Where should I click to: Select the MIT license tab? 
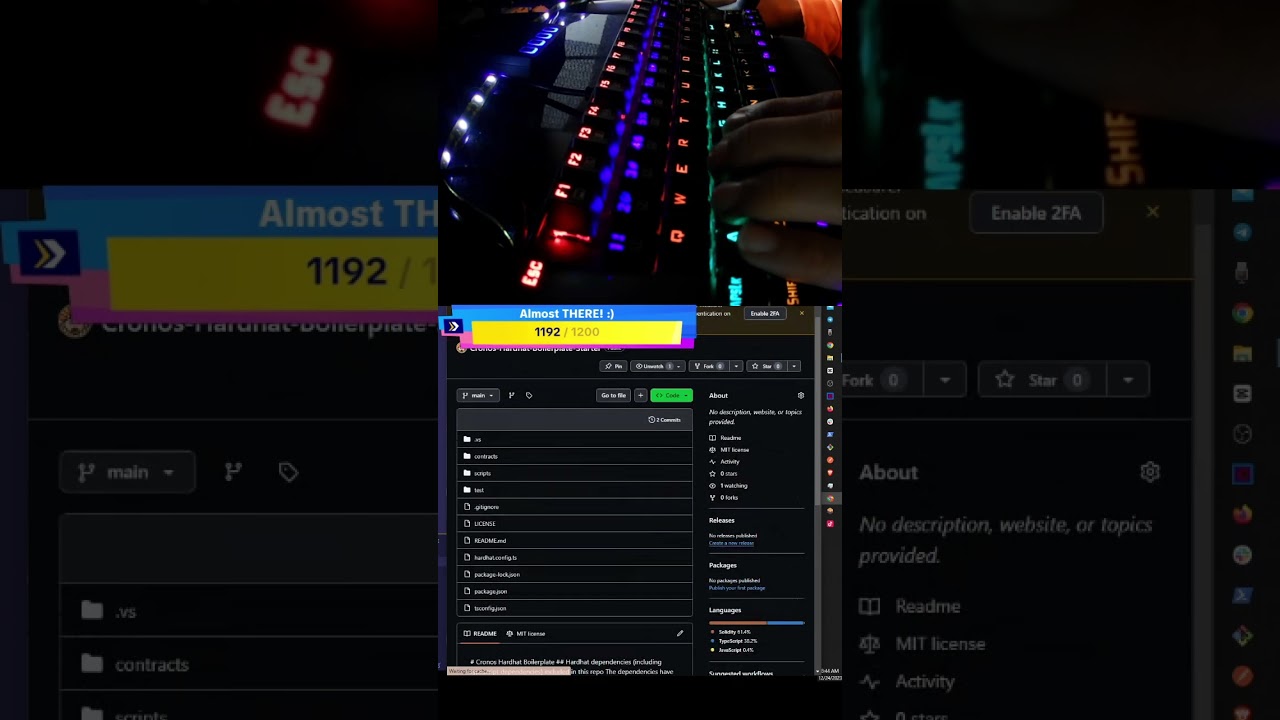pos(526,633)
